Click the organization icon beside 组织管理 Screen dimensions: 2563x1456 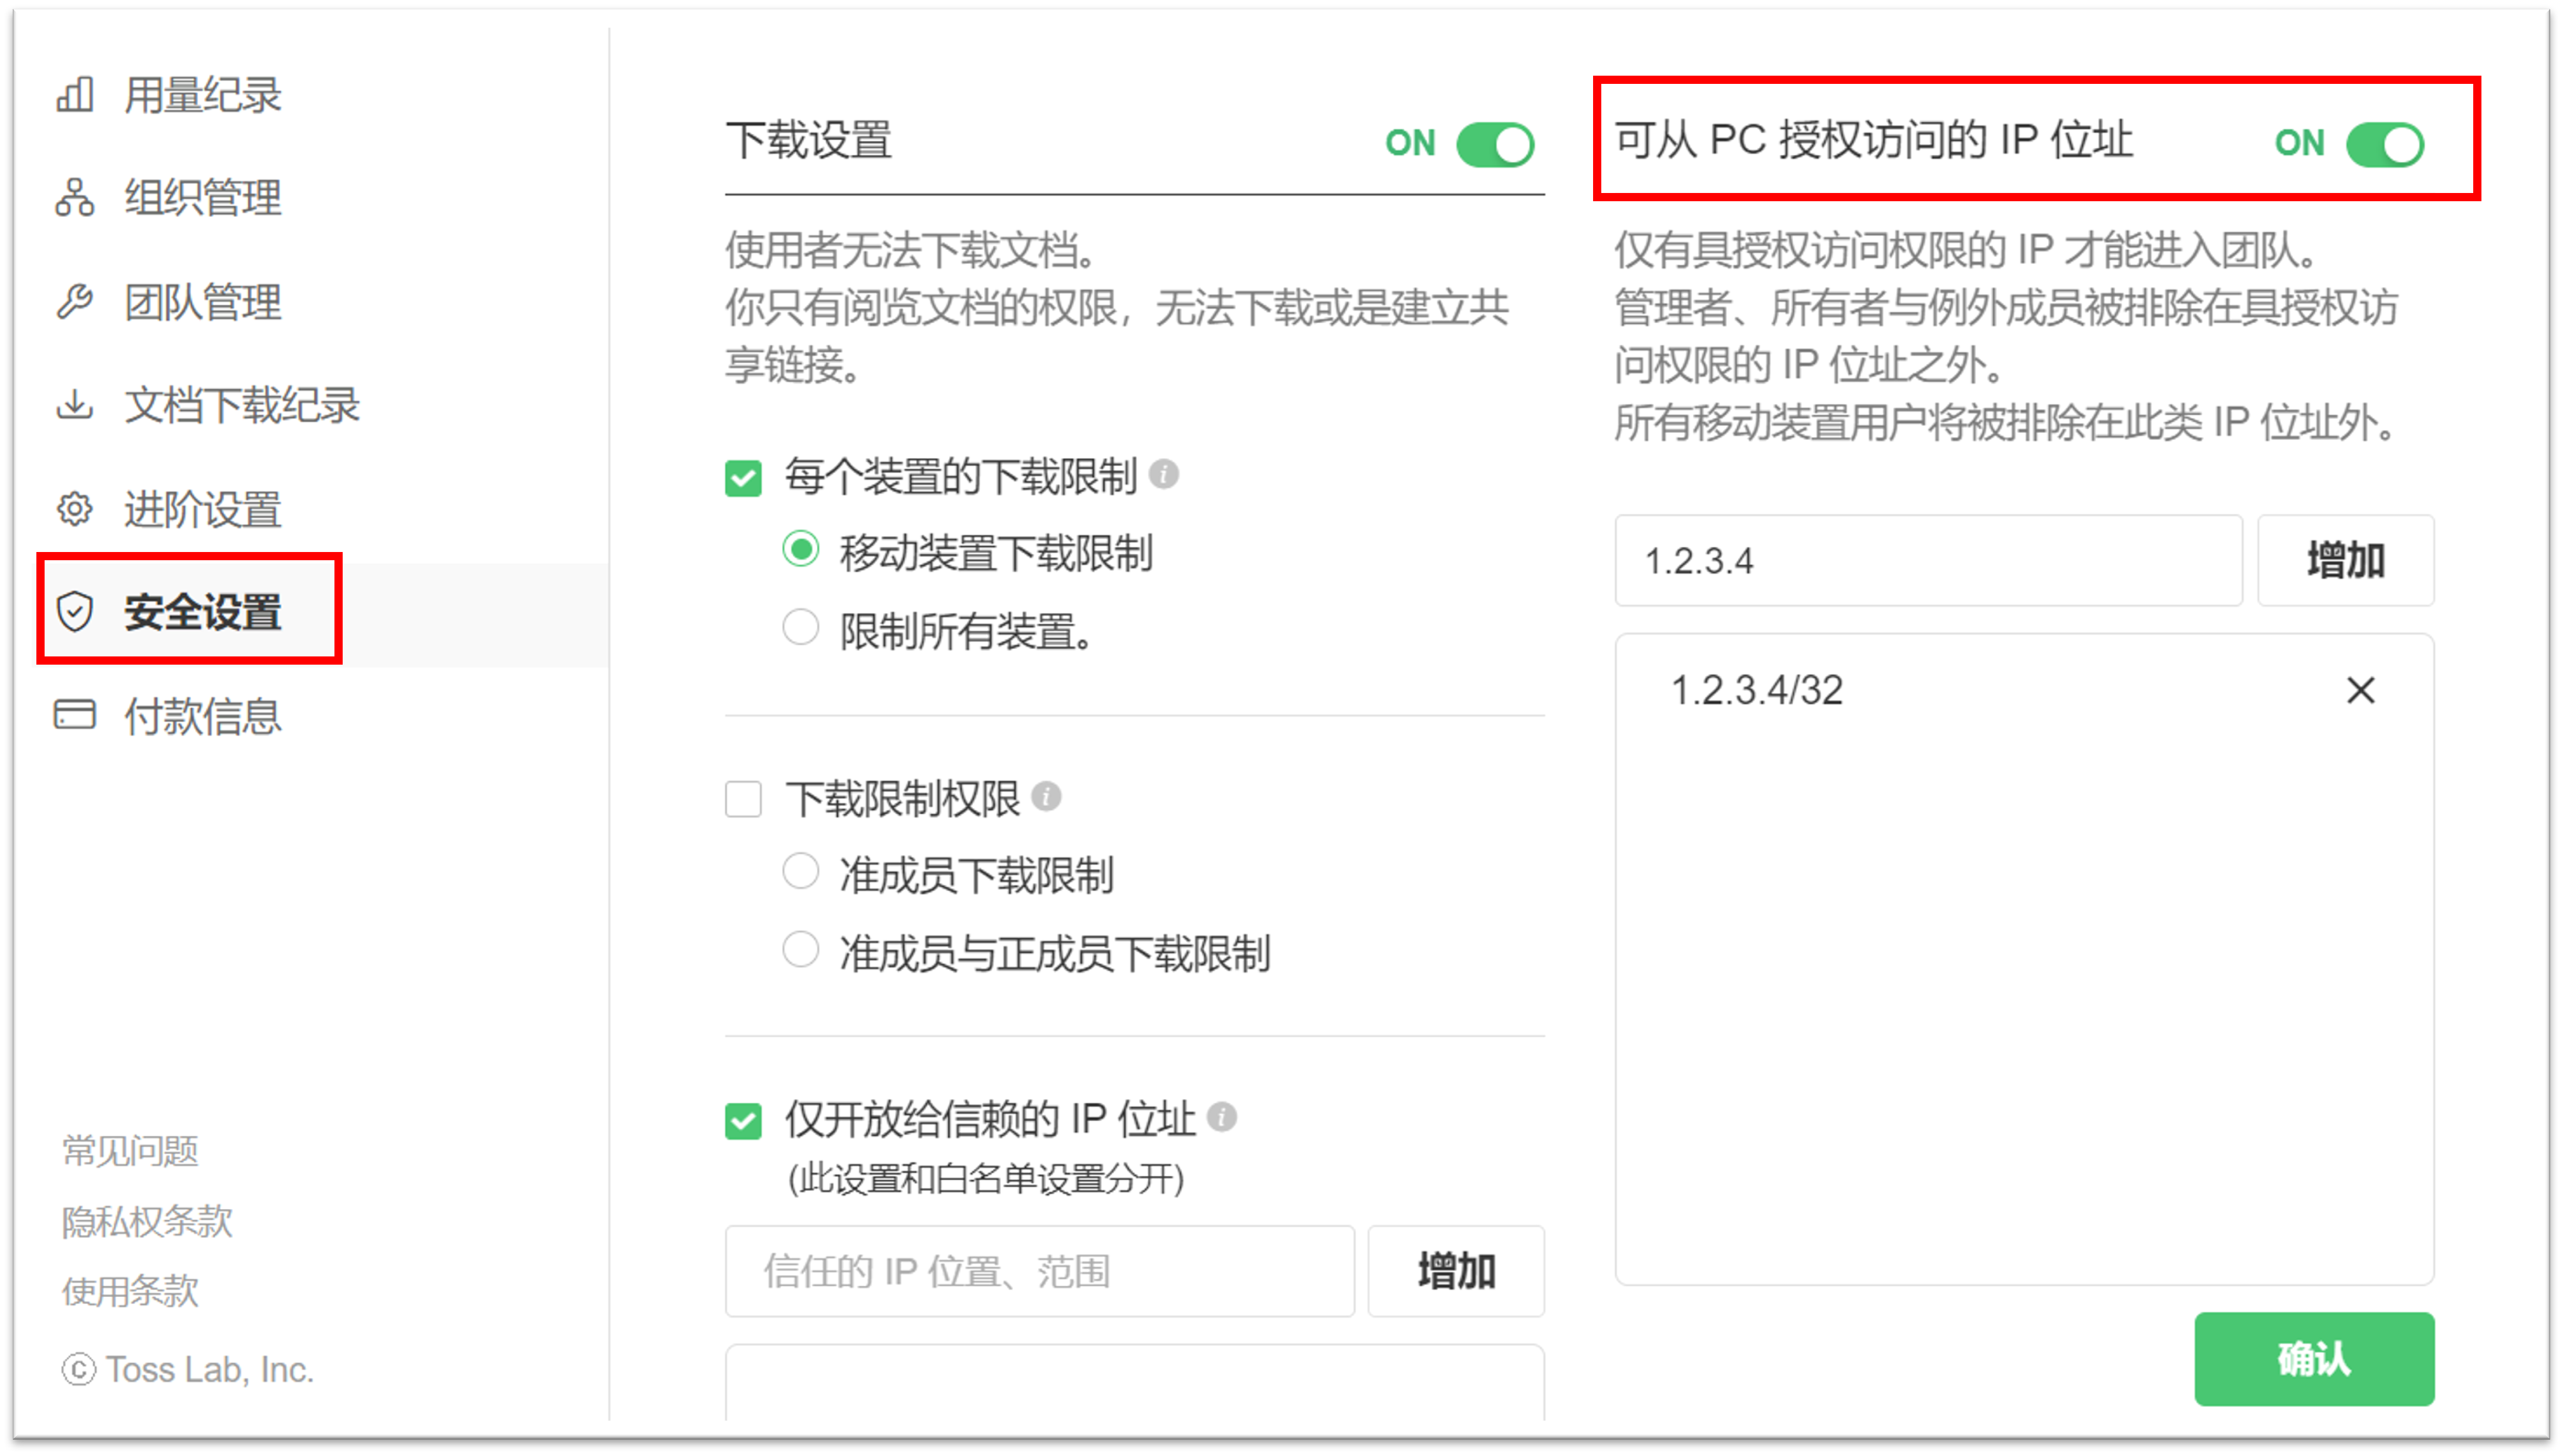(x=75, y=198)
